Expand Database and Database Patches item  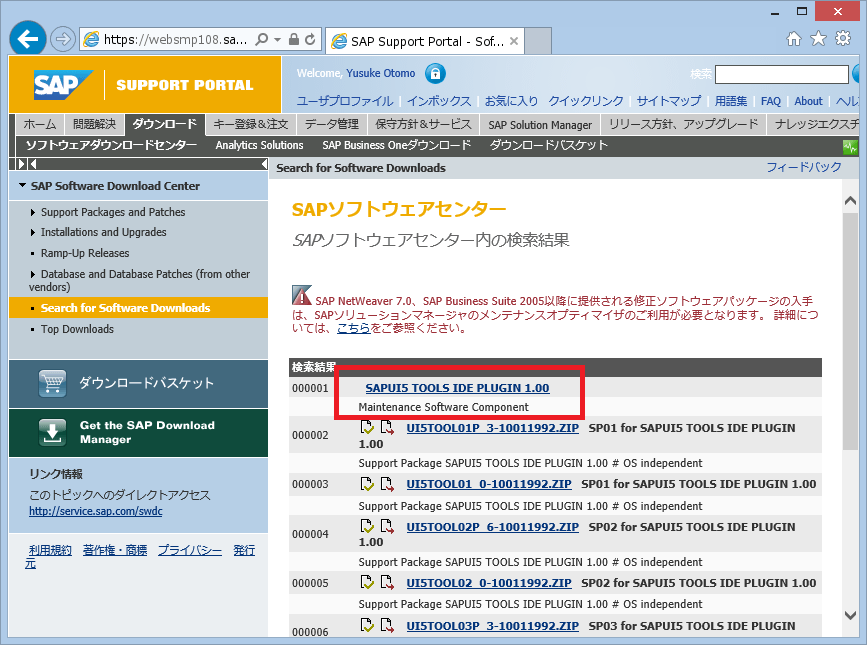coord(33,274)
